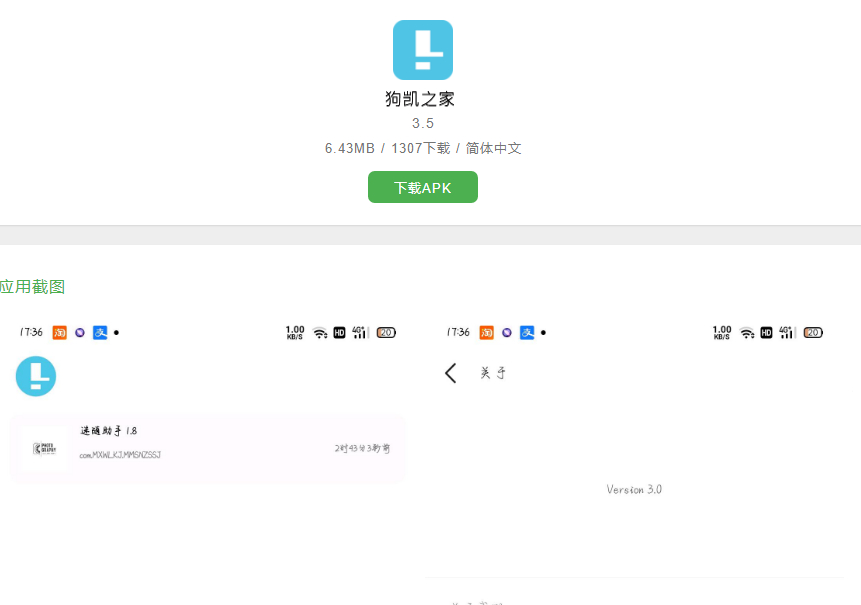Click the Alipay icon in left screenshot status bar
Screen dimensions: 861x605
(x=100, y=333)
